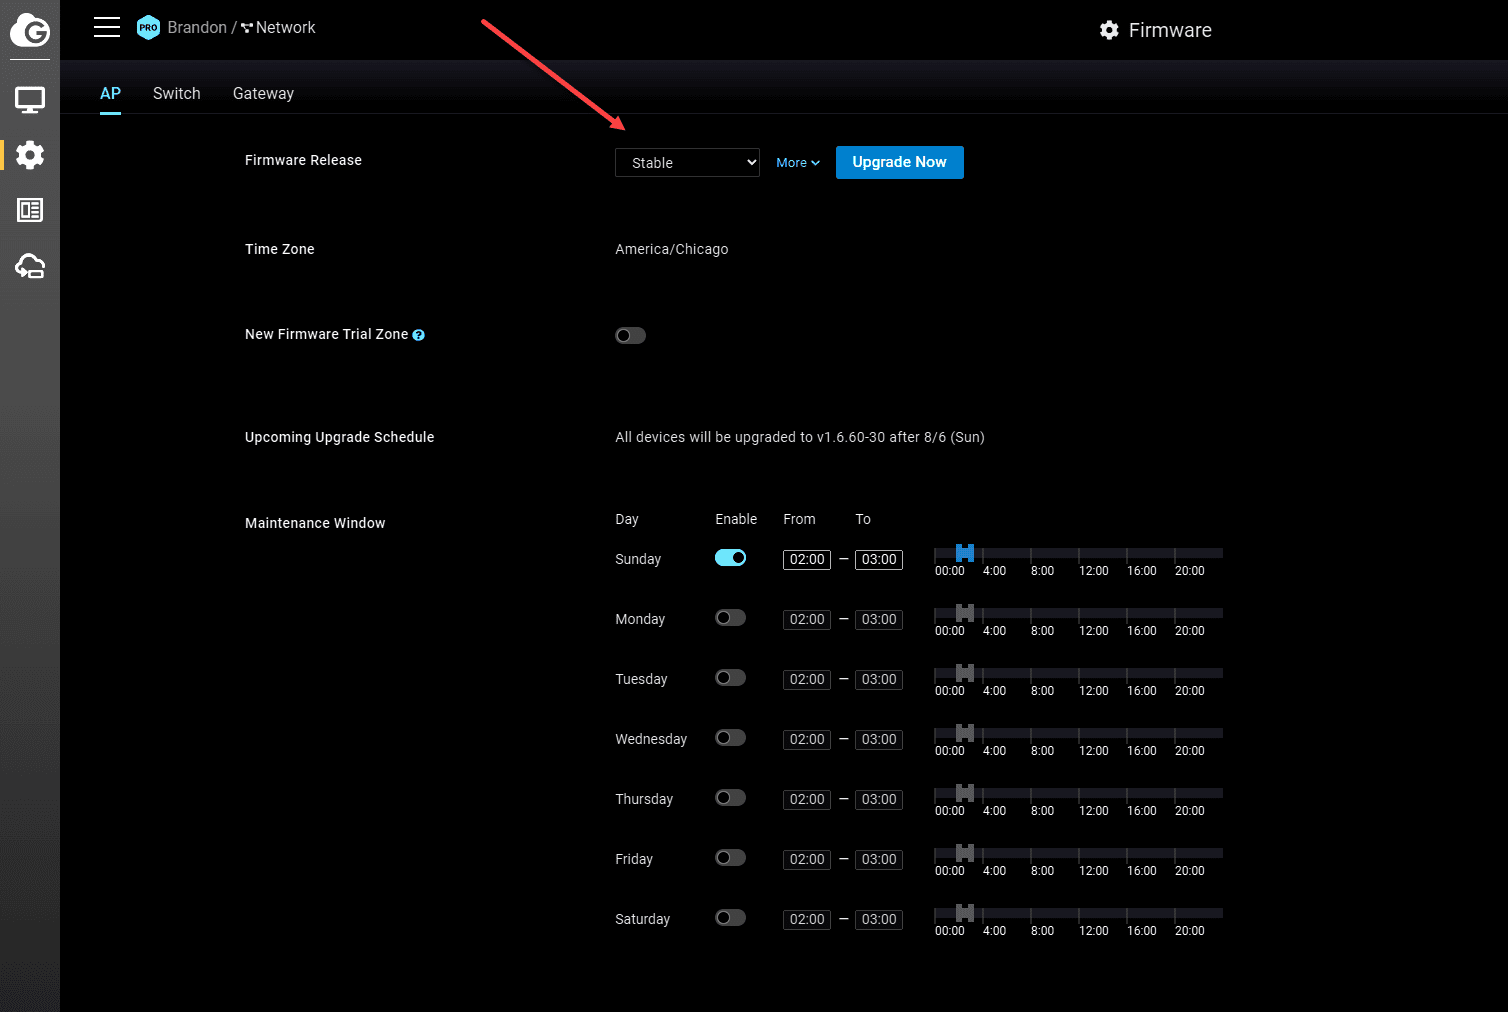Click the Network breadcrumb link
The height and width of the screenshot is (1012, 1508).
(285, 28)
